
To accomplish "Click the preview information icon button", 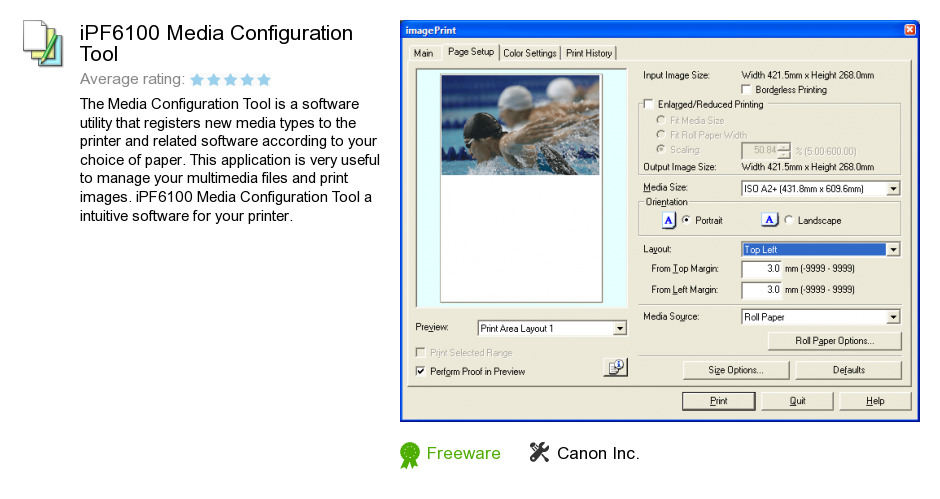I will (x=615, y=367).
